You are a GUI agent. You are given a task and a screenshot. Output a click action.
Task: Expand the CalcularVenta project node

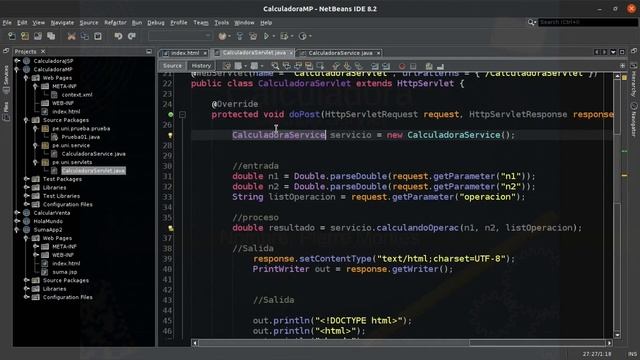tap(17, 213)
